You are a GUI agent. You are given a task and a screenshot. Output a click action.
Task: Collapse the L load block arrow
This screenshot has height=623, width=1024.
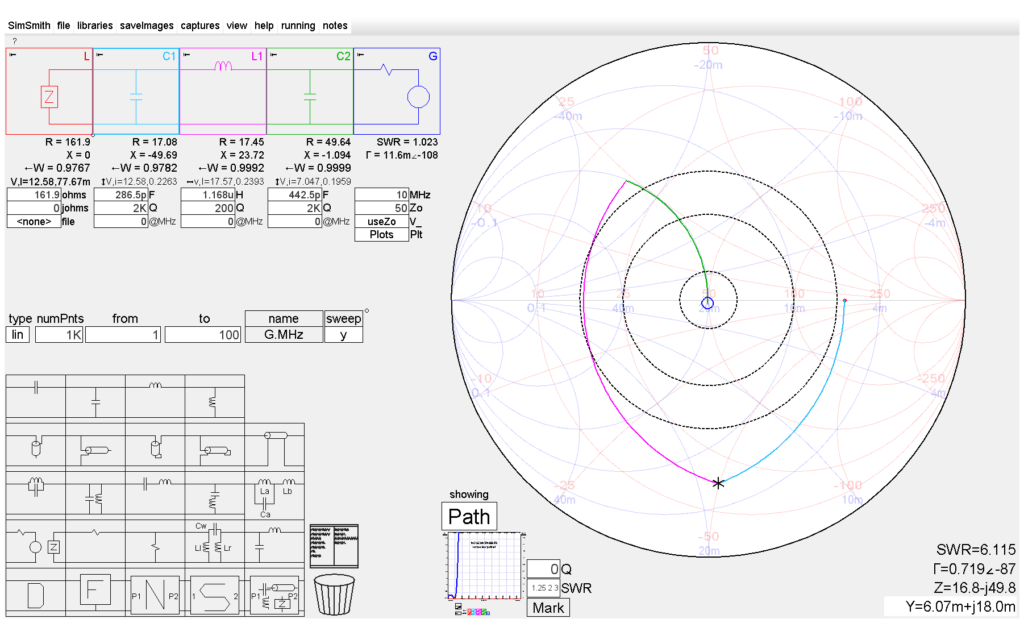pos(13,55)
